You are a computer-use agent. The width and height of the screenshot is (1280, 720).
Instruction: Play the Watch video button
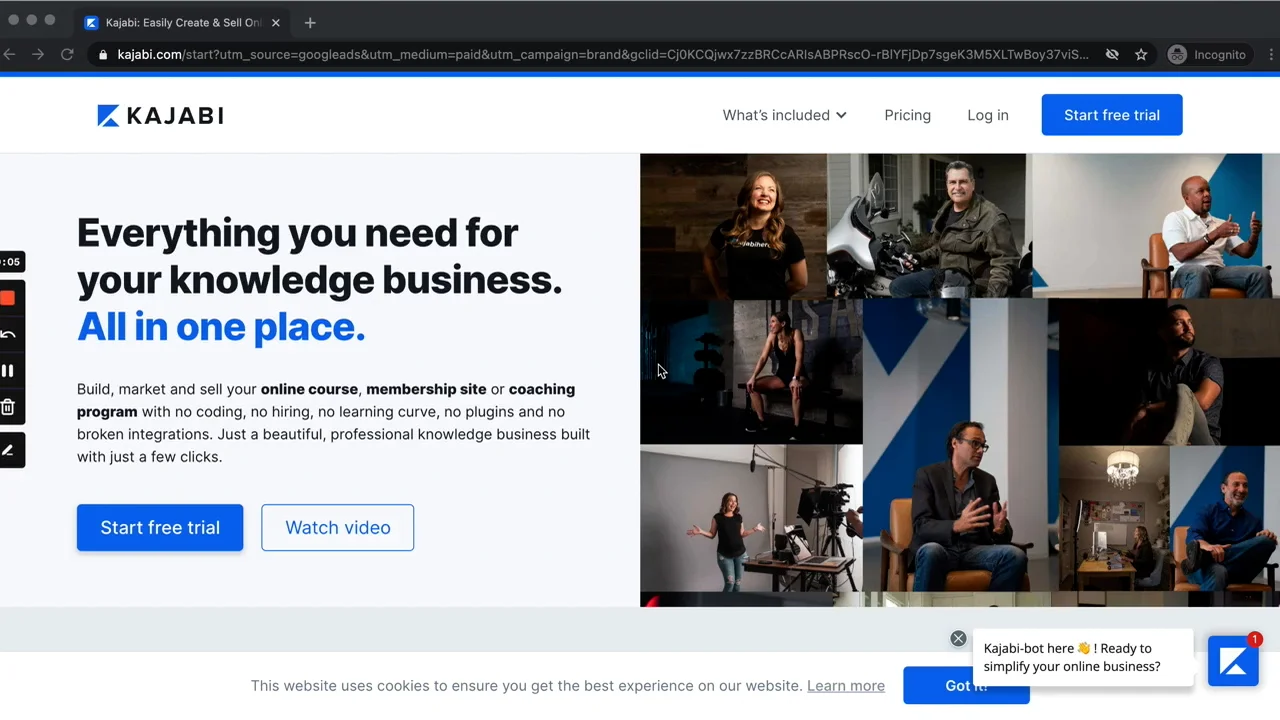click(x=338, y=527)
